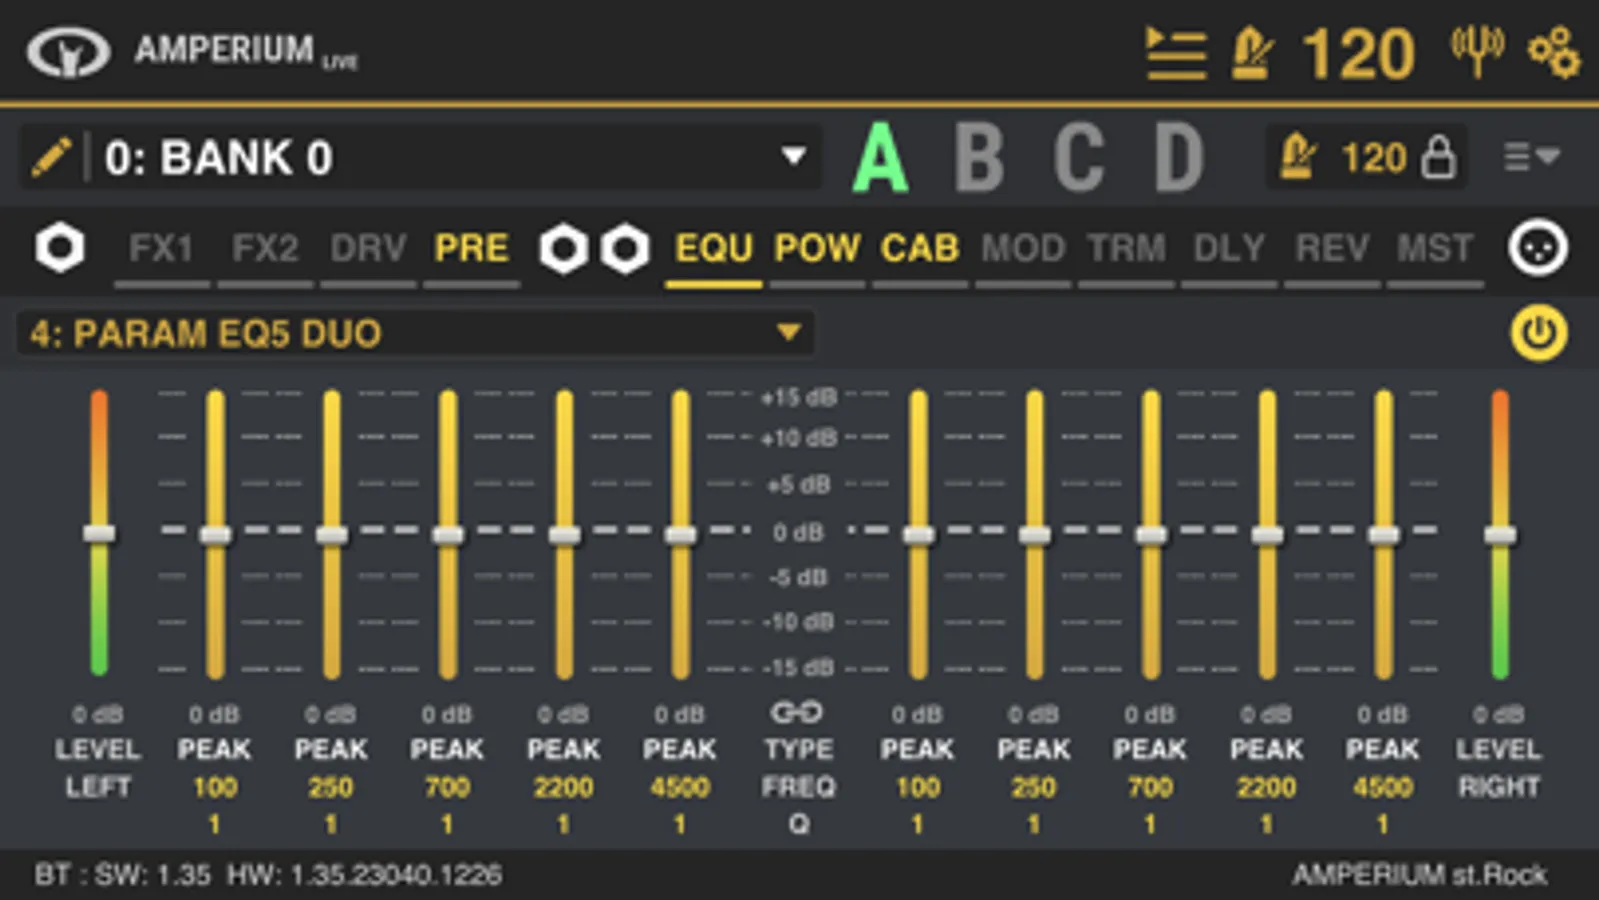Click the AMPERIUM st.Rock status text

click(1420, 875)
